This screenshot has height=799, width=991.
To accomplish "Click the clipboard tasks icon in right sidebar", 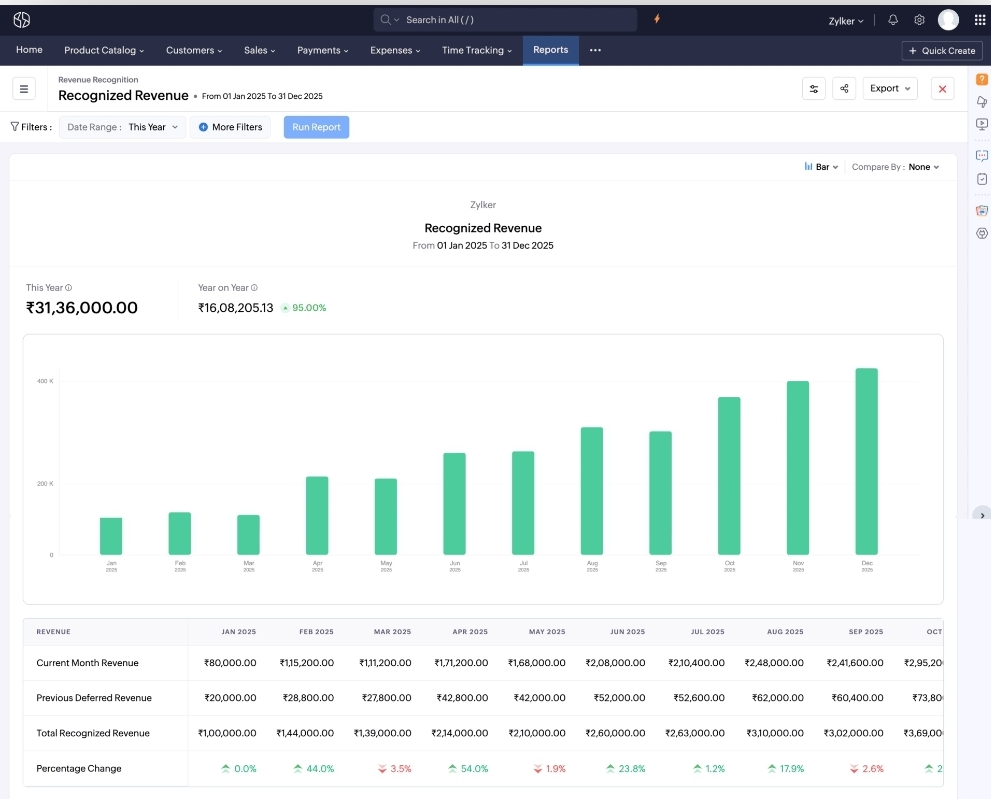I will 981,178.
